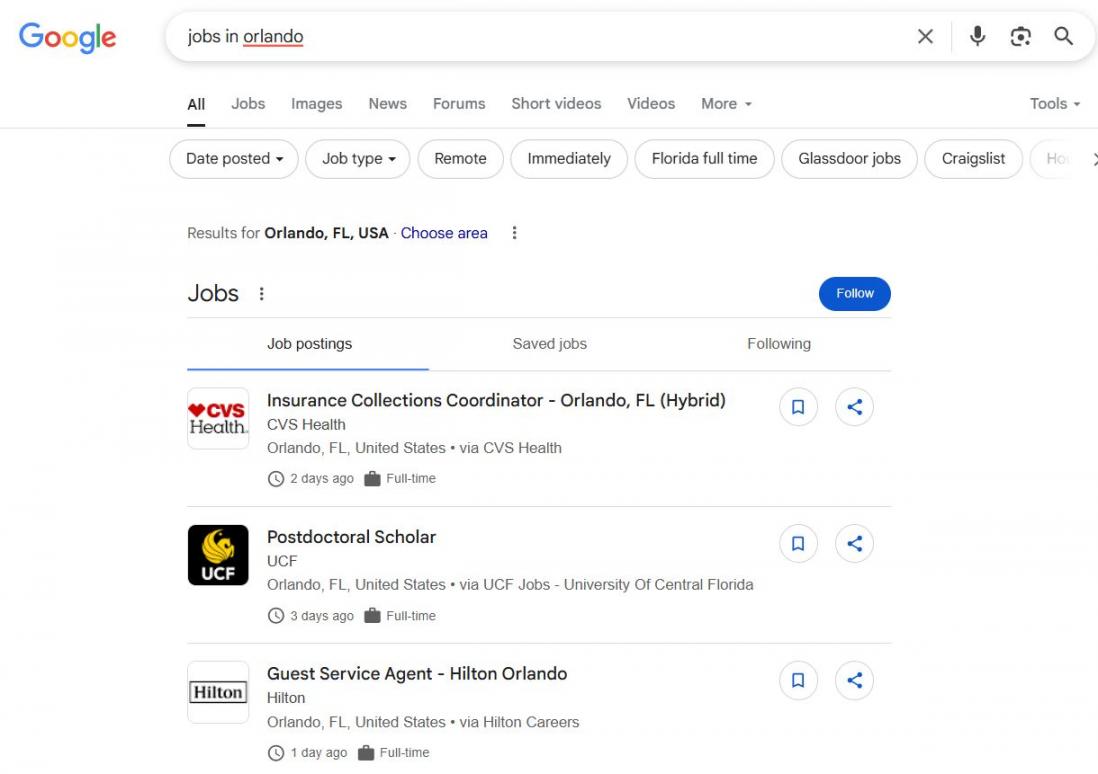Click the UCF logo thumbnail
1098x774 pixels.
[218, 555]
